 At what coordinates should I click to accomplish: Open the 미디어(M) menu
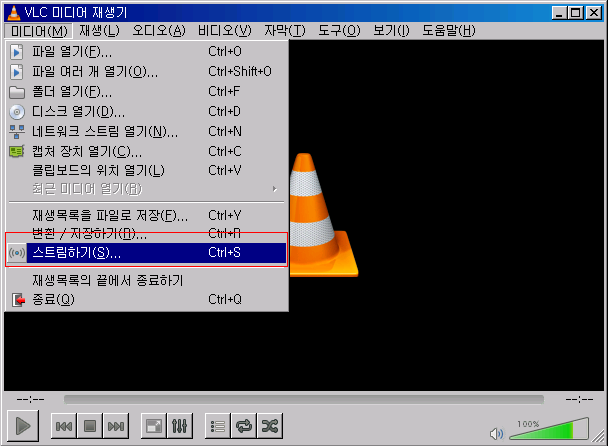click(39, 30)
